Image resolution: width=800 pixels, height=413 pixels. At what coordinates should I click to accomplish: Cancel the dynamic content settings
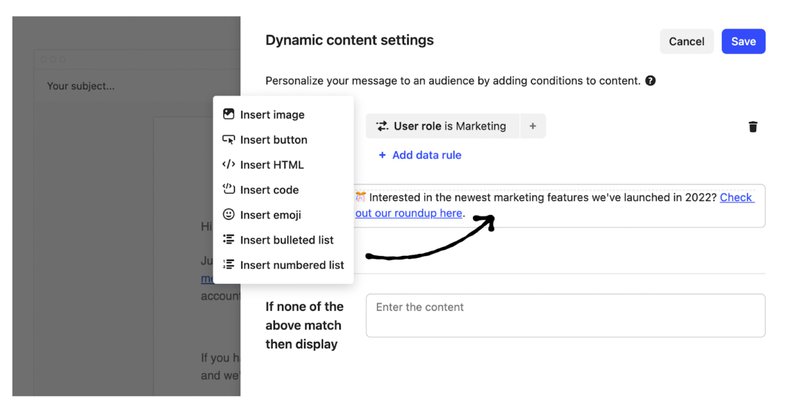point(686,41)
